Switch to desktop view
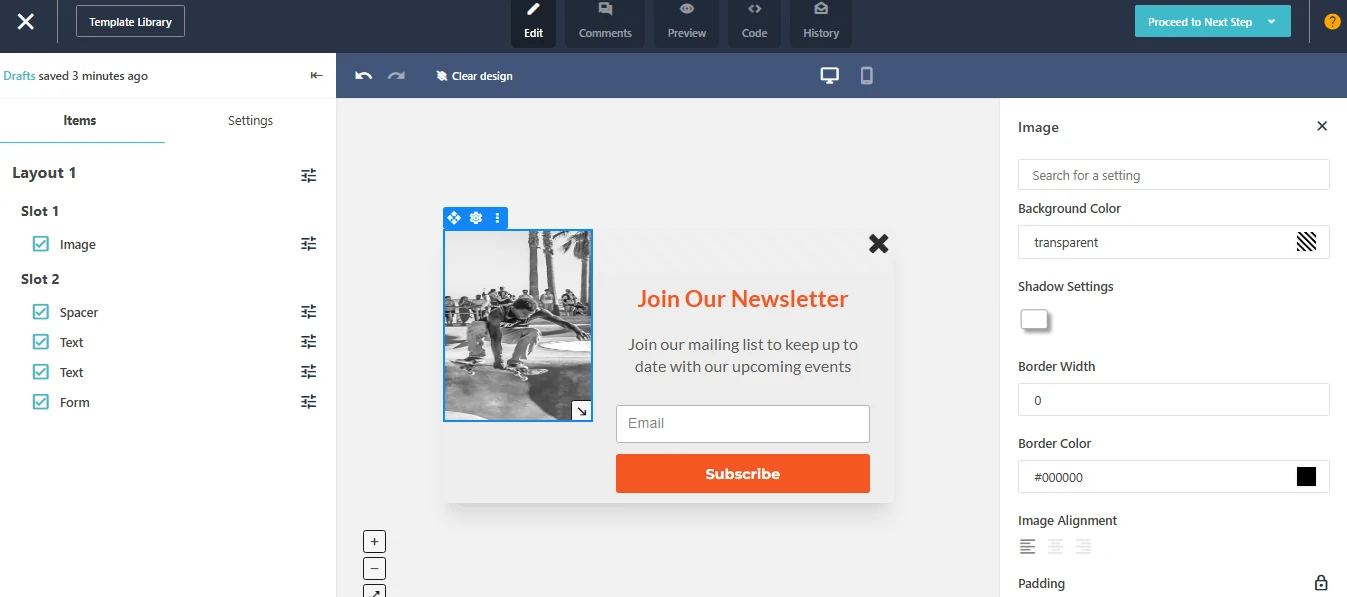 coord(829,75)
